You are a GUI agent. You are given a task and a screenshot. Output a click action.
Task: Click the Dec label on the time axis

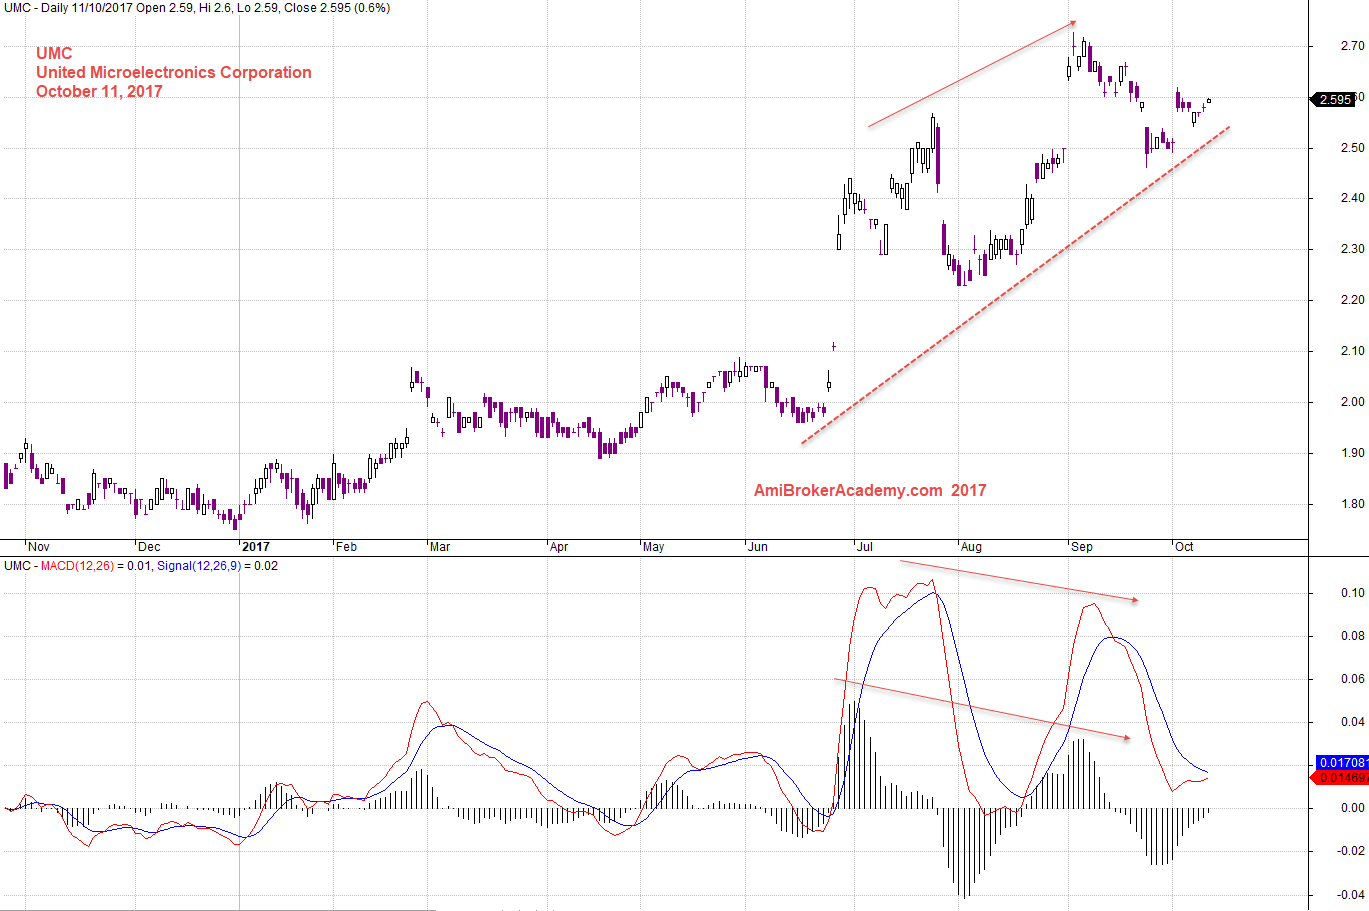pyautogui.click(x=149, y=547)
